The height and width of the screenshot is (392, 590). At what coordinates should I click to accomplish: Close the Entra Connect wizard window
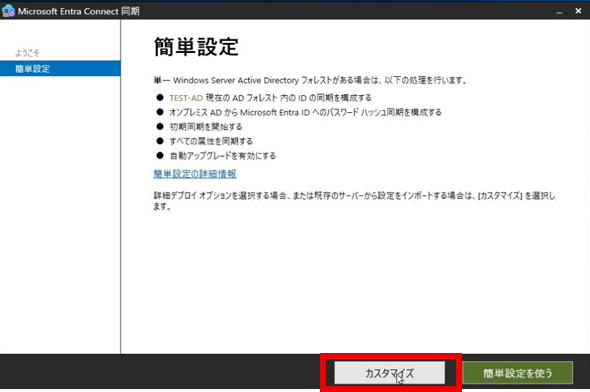(578, 11)
